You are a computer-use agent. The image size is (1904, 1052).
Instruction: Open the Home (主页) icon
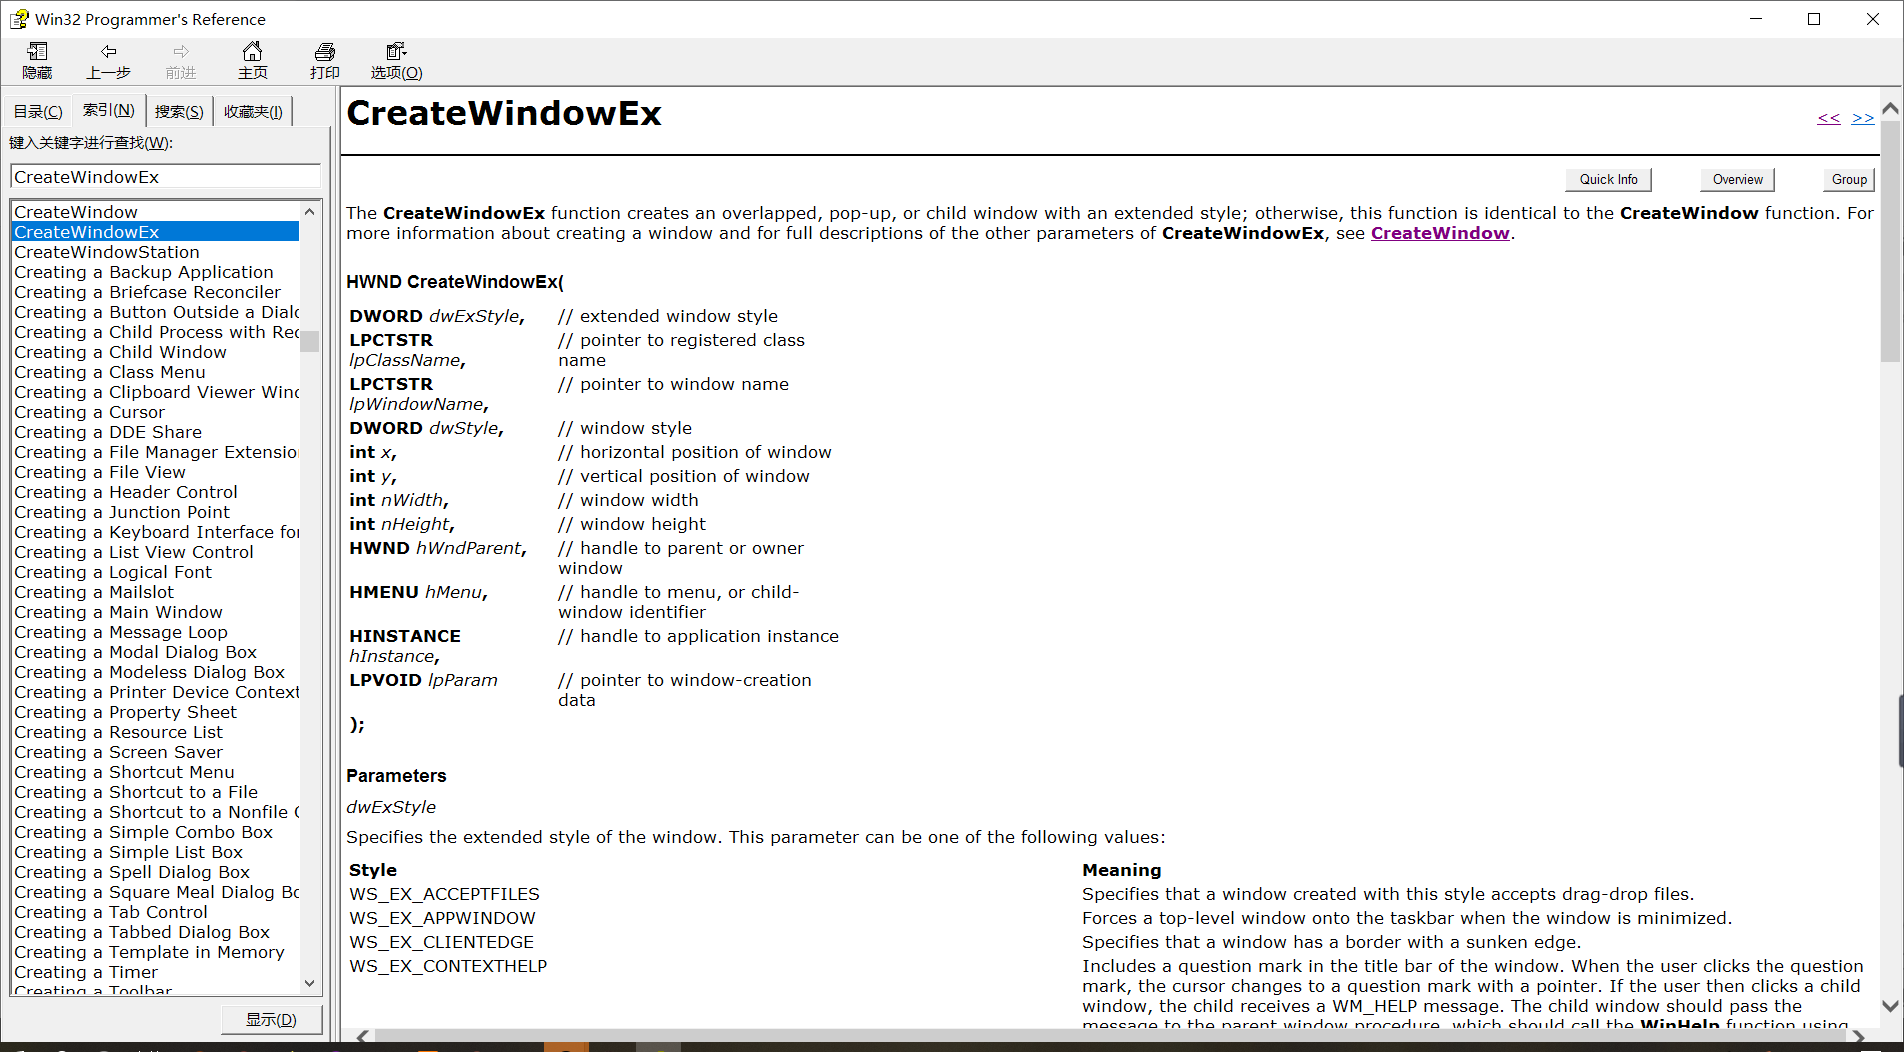[x=253, y=51]
